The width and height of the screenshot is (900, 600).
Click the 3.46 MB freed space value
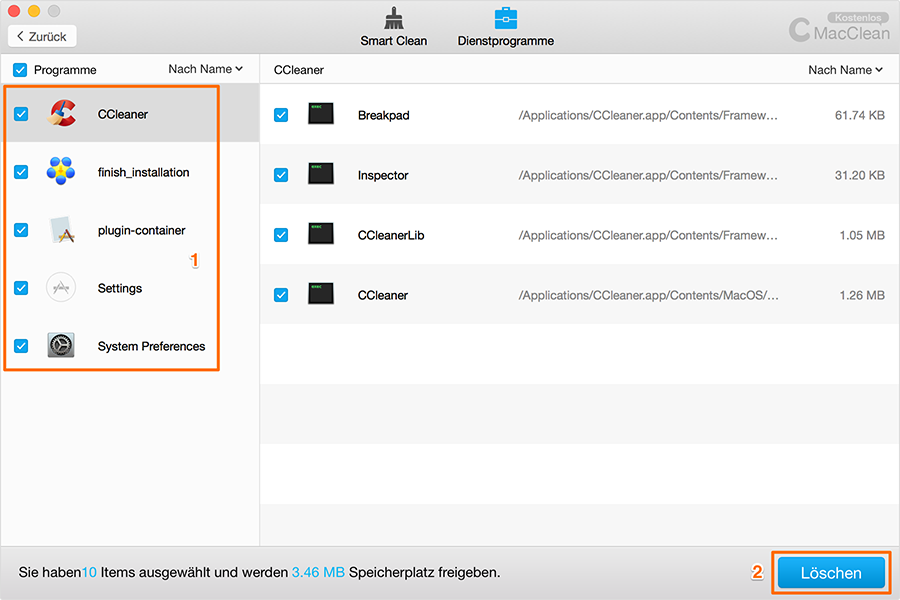tap(318, 572)
